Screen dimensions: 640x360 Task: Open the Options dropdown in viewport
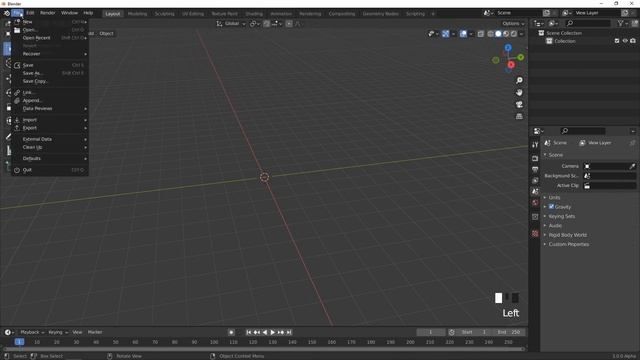[513, 24]
